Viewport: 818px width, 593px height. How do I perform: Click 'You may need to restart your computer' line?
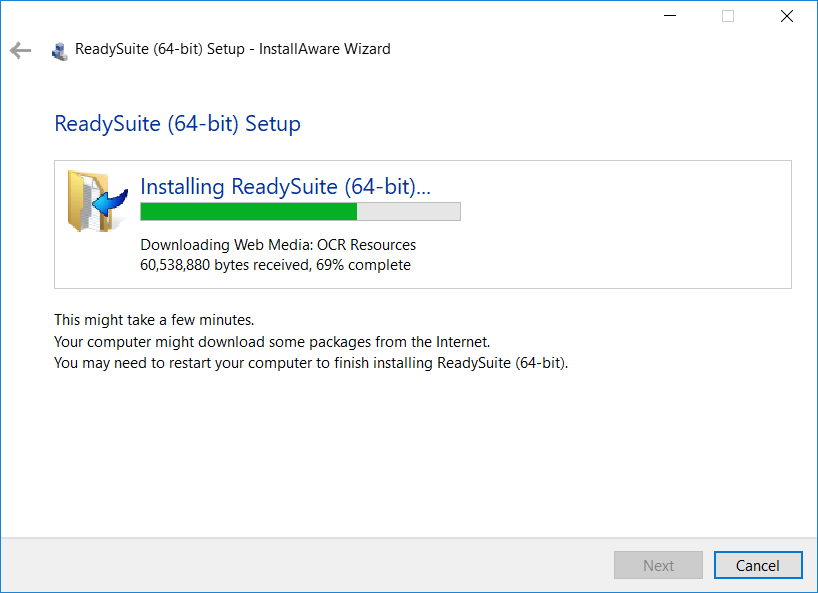click(x=311, y=363)
